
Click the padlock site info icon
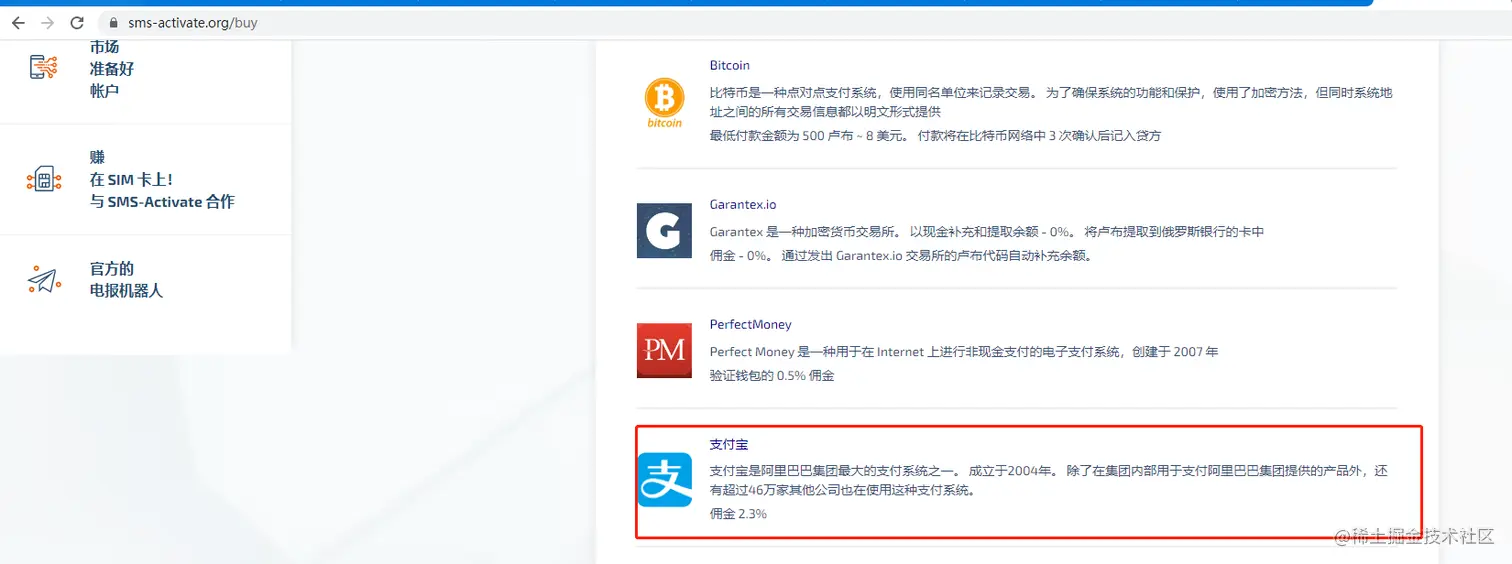(112, 22)
